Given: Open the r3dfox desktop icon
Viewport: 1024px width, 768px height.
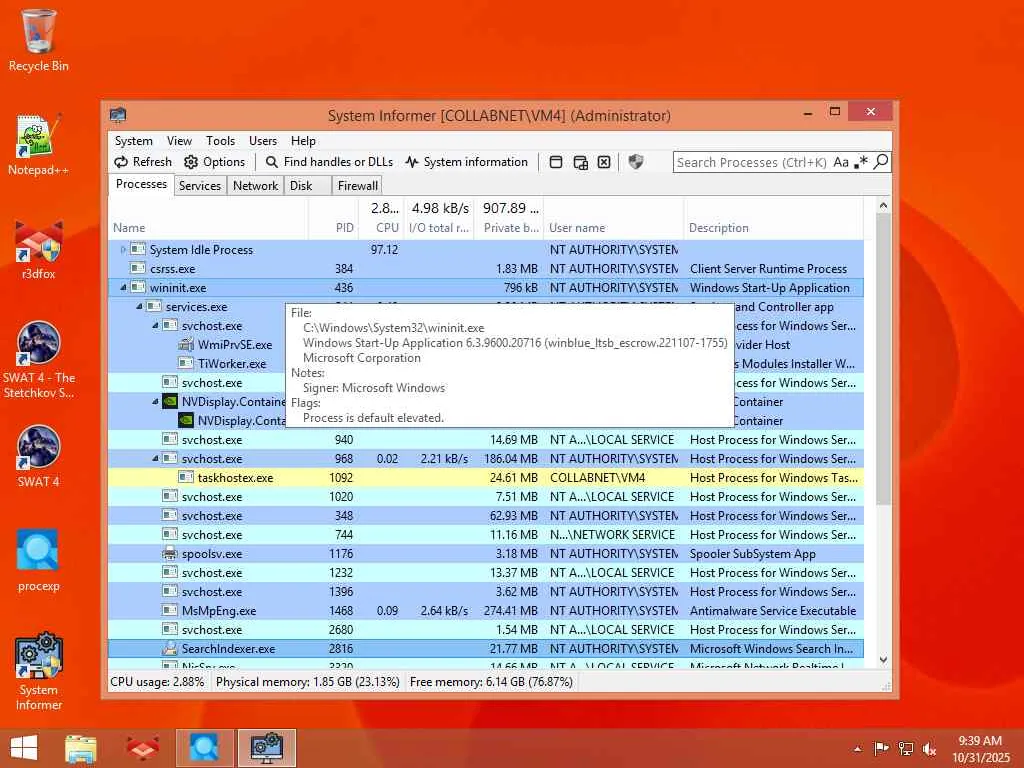Looking at the screenshot, I should point(39,249).
